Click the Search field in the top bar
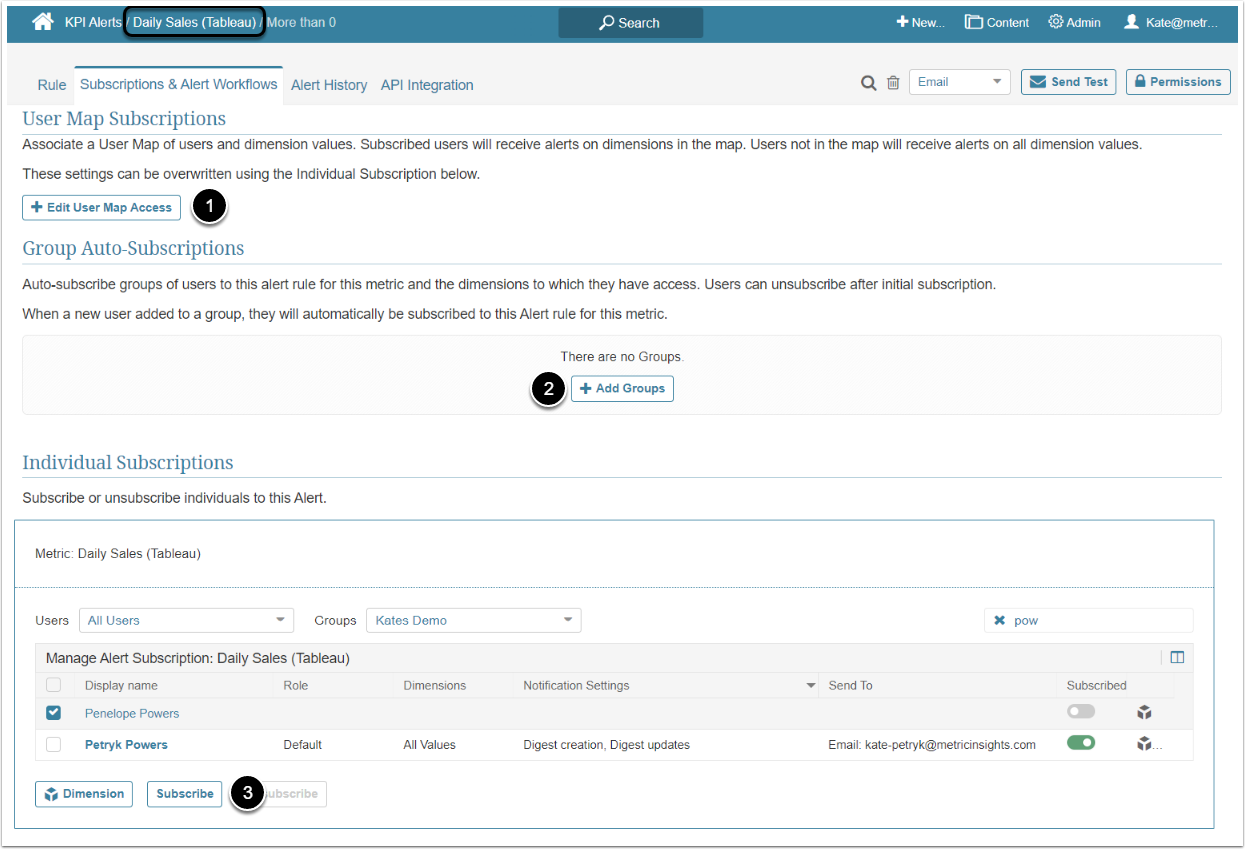 (x=630, y=23)
